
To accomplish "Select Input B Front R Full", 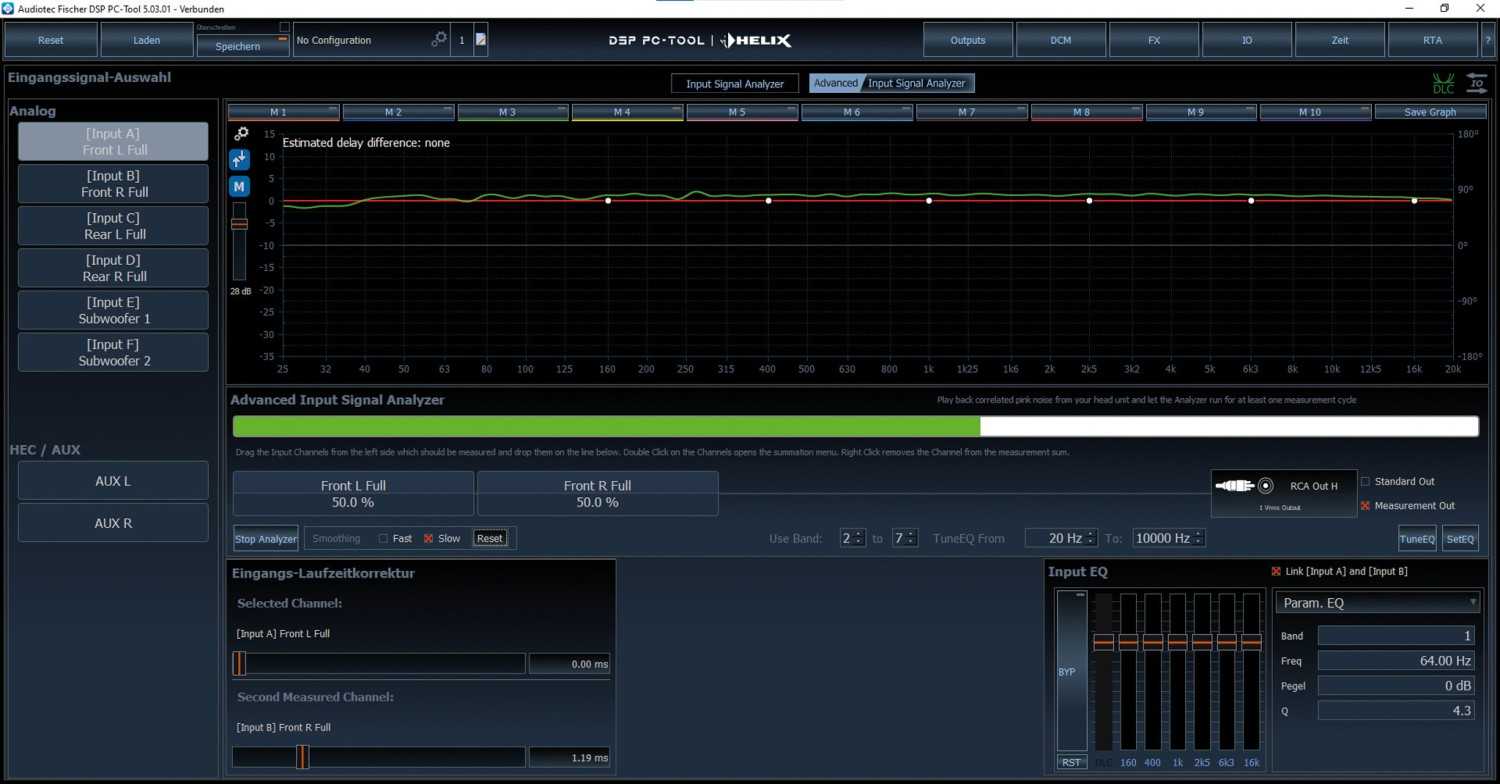I will pyautogui.click(x=113, y=184).
